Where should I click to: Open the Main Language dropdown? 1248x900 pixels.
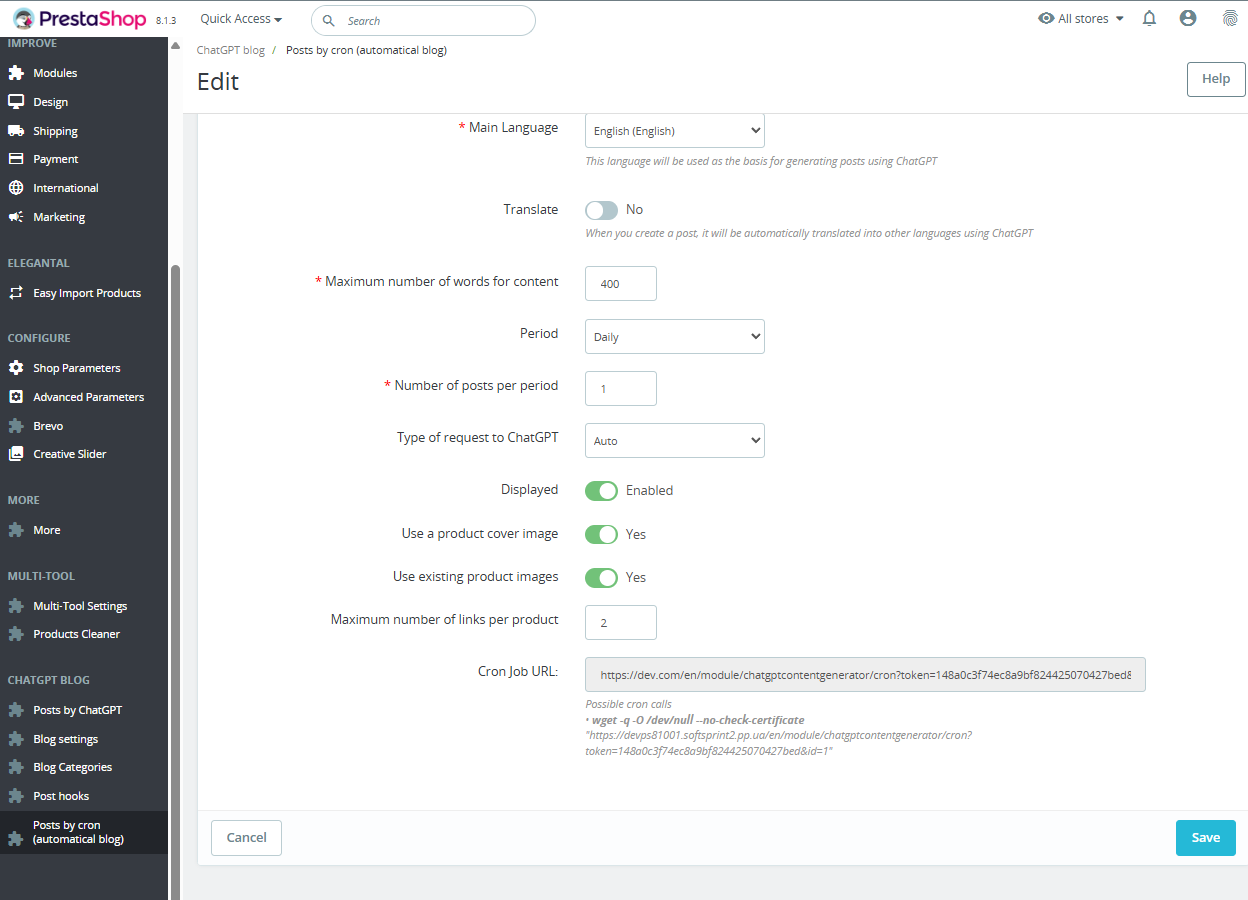pyautogui.click(x=675, y=131)
